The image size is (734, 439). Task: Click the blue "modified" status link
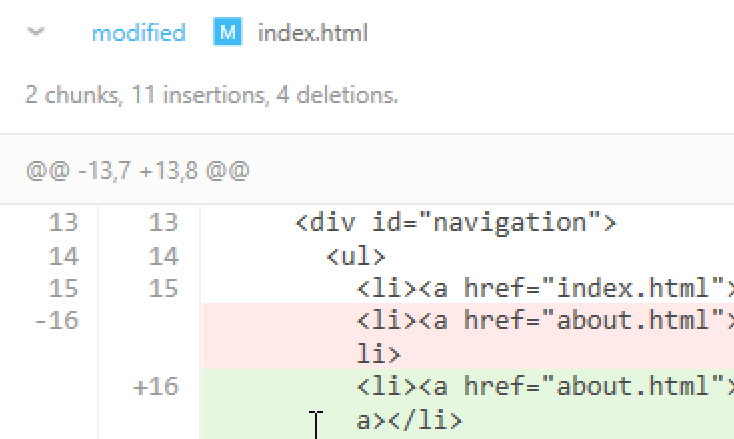[x=138, y=33]
